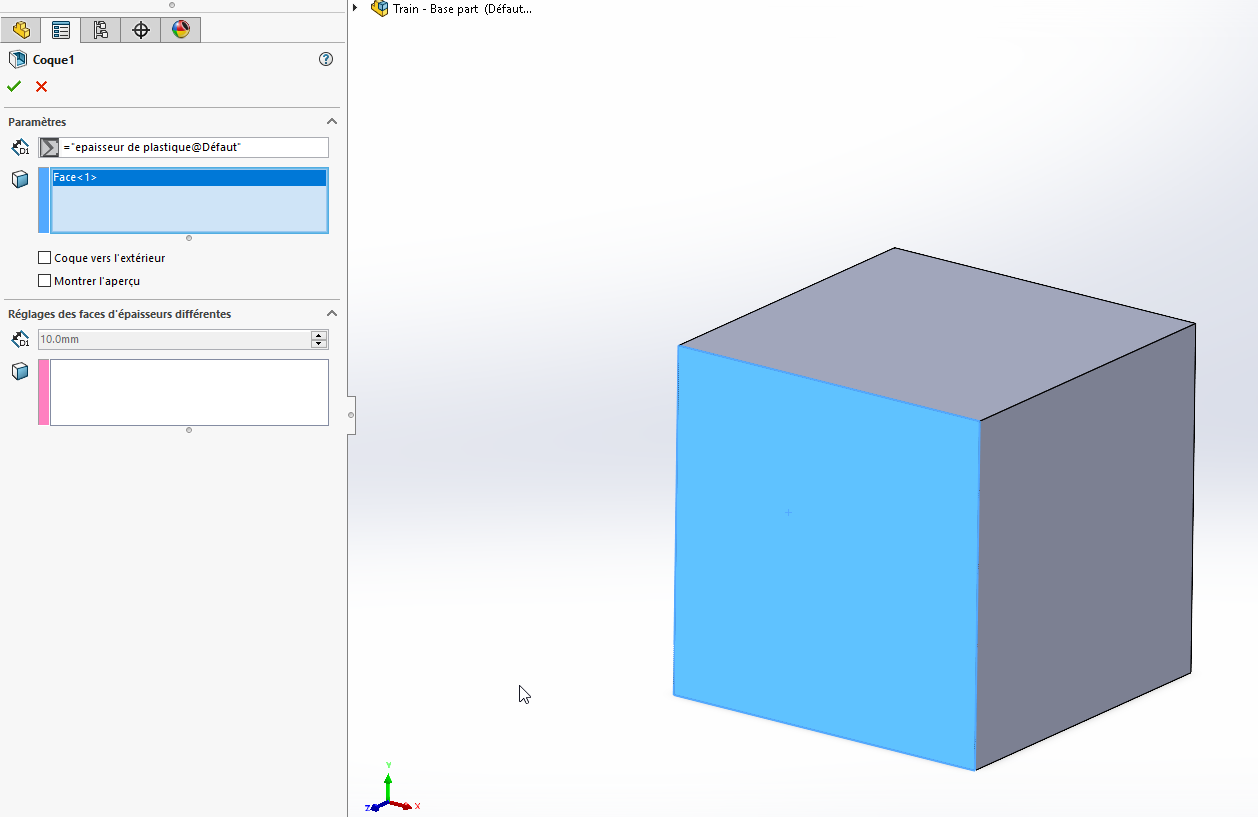Open the DisplayManager color ball tab

181,30
